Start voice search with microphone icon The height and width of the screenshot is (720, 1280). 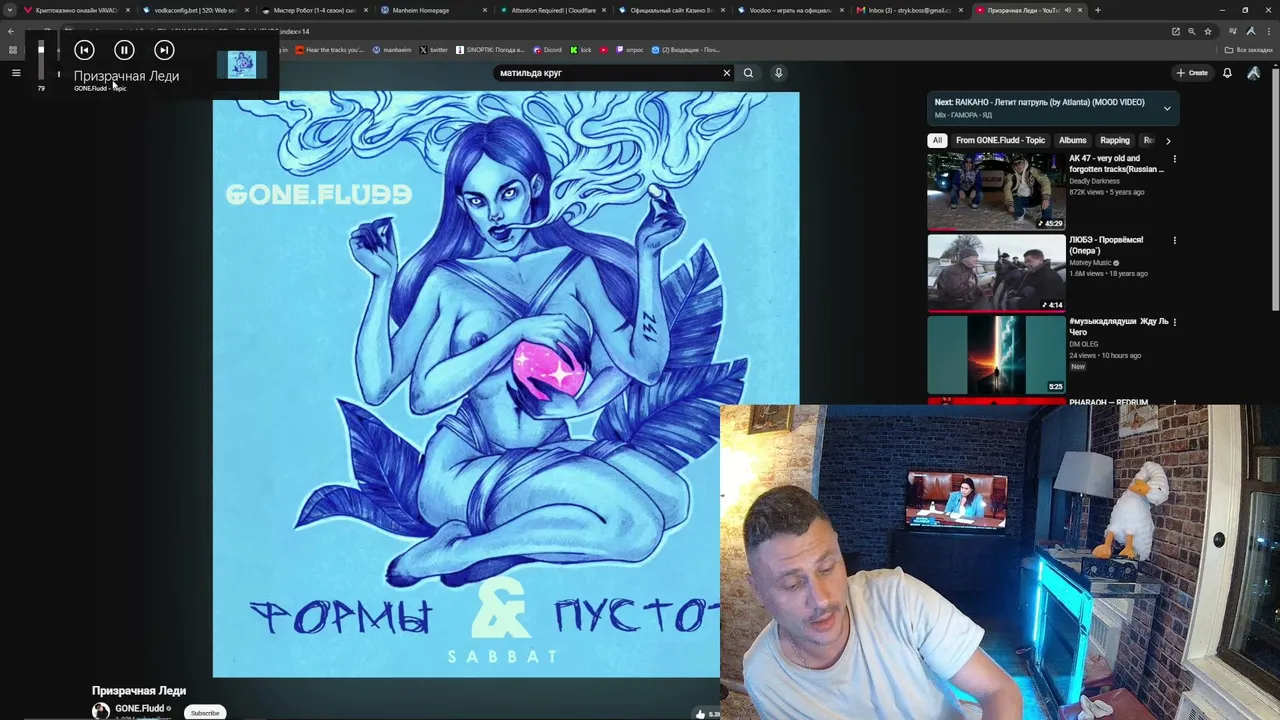[778, 73]
